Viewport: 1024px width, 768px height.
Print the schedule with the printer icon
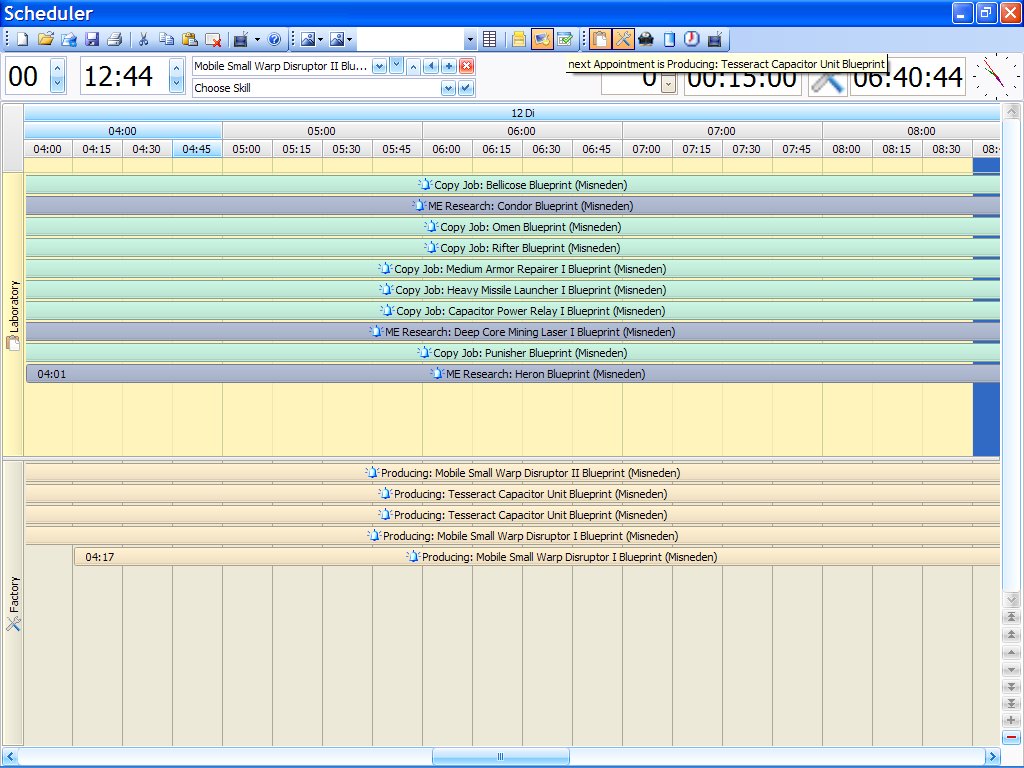[115, 40]
